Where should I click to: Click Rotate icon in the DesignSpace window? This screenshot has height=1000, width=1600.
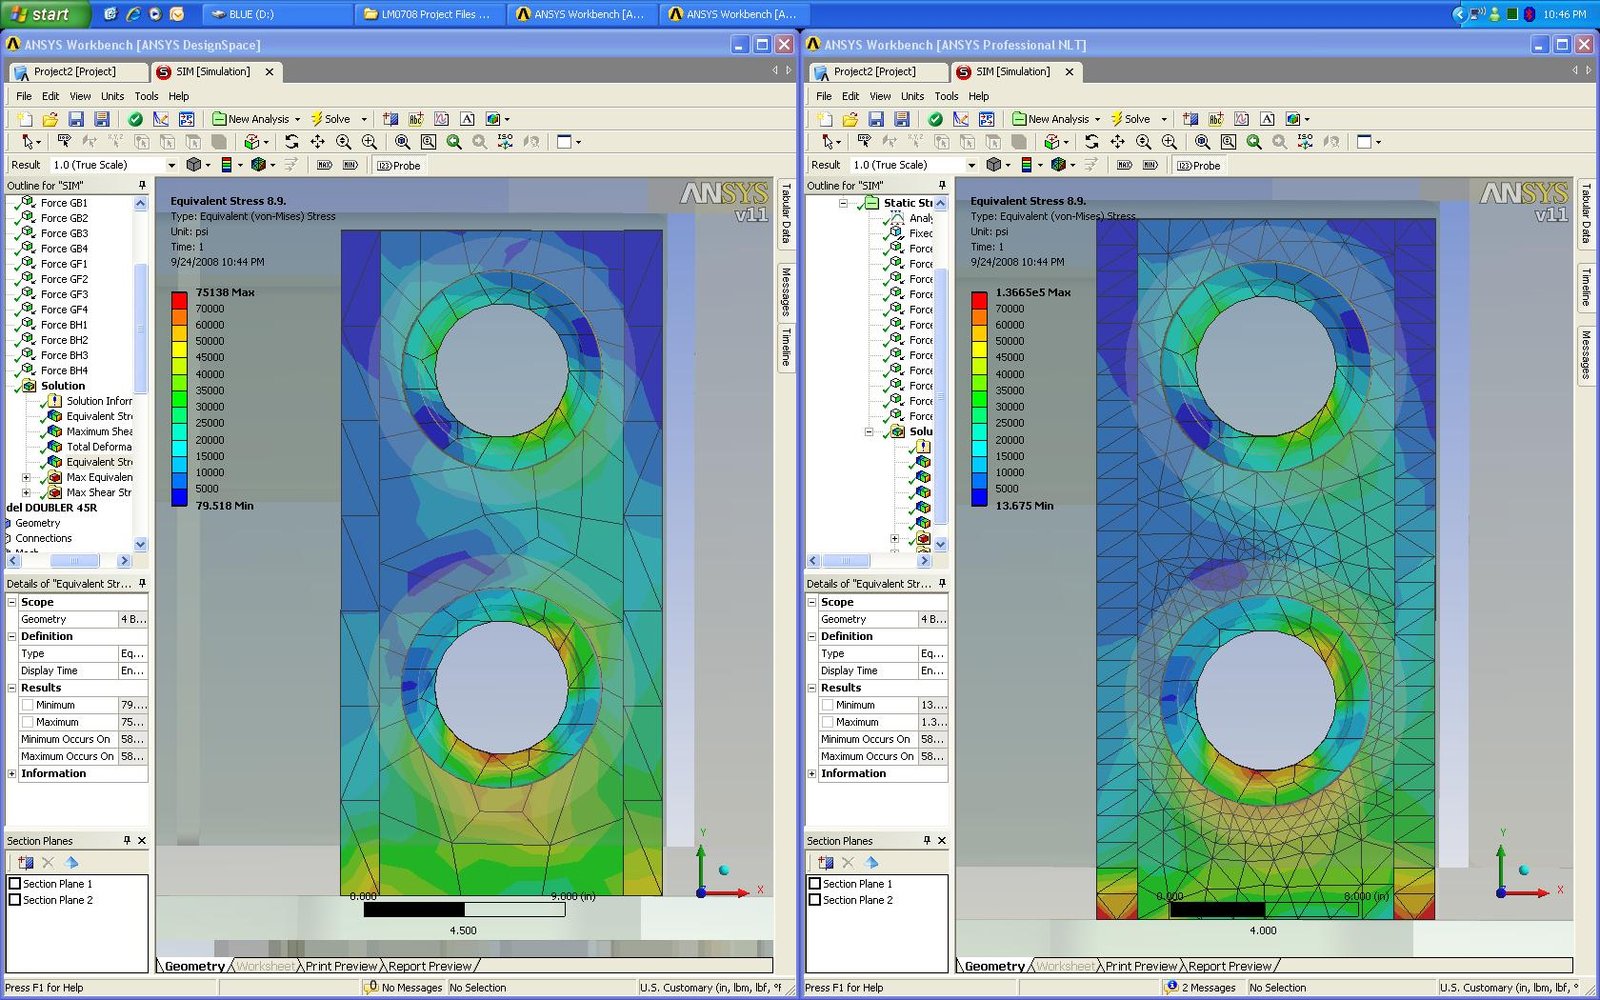click(x=291, y=142)
